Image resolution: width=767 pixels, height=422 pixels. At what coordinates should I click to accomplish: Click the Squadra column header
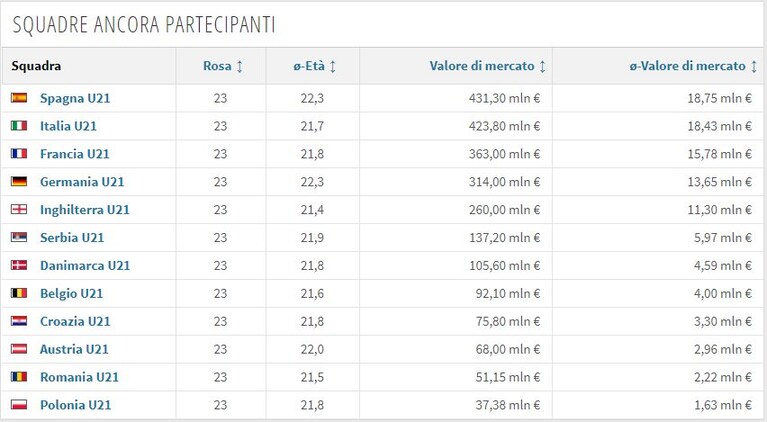tap(36, 66)
